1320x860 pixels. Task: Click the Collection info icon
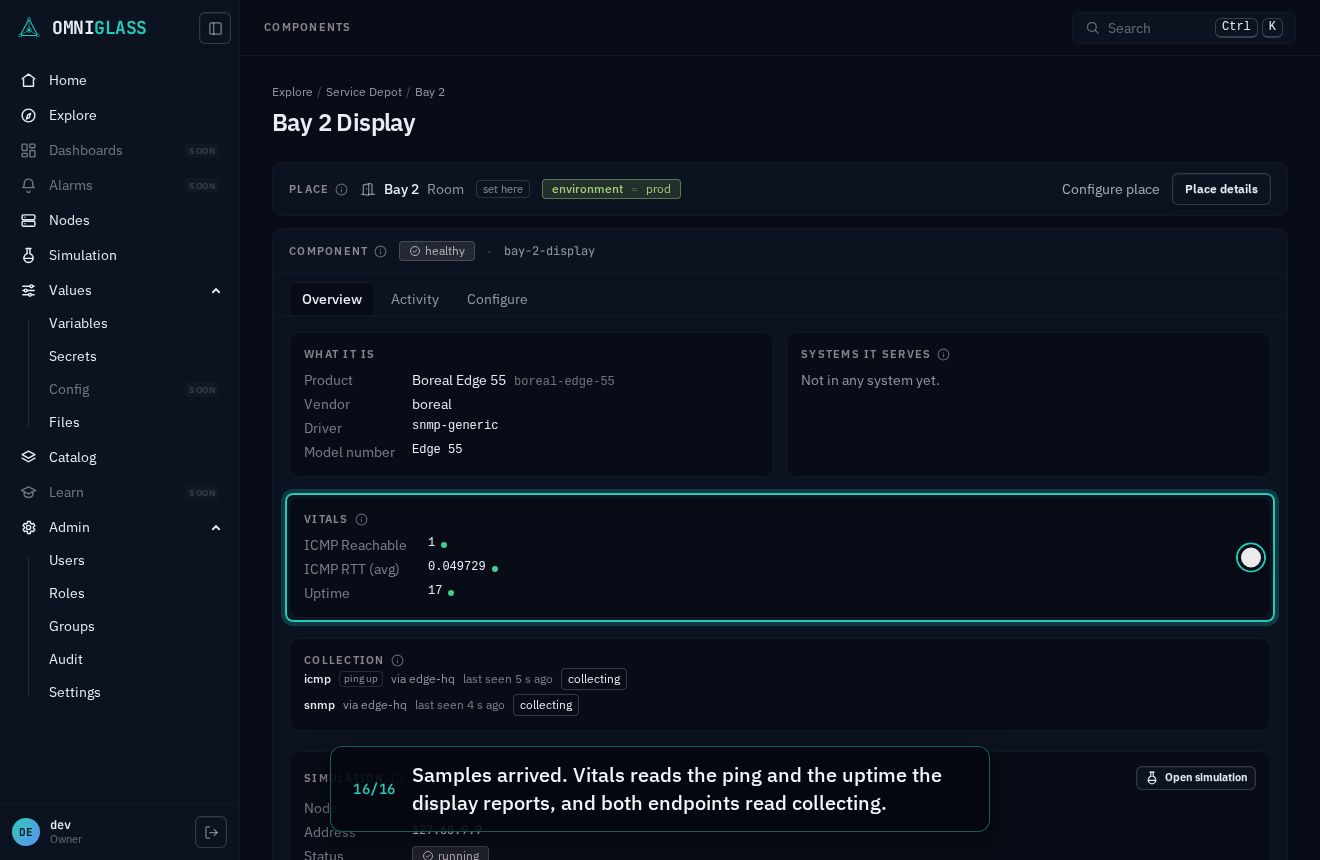[x=397, y=660]
